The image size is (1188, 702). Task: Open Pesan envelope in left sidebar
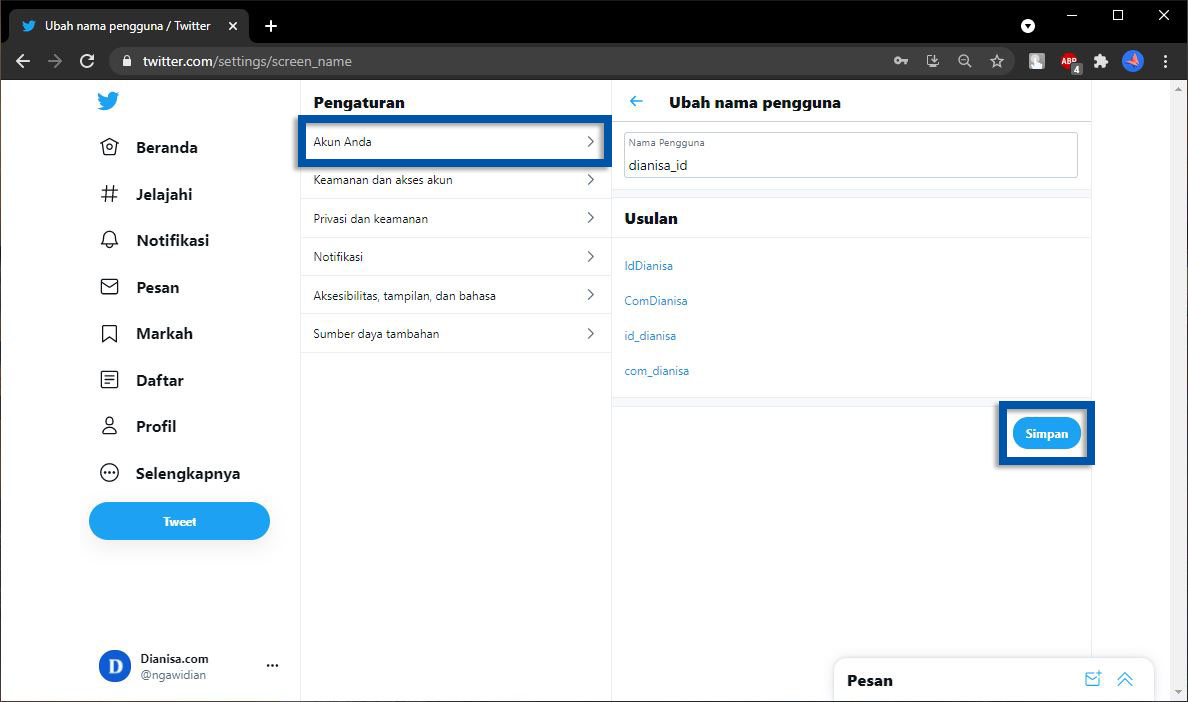pyautogui.click(x=141, y=287)
